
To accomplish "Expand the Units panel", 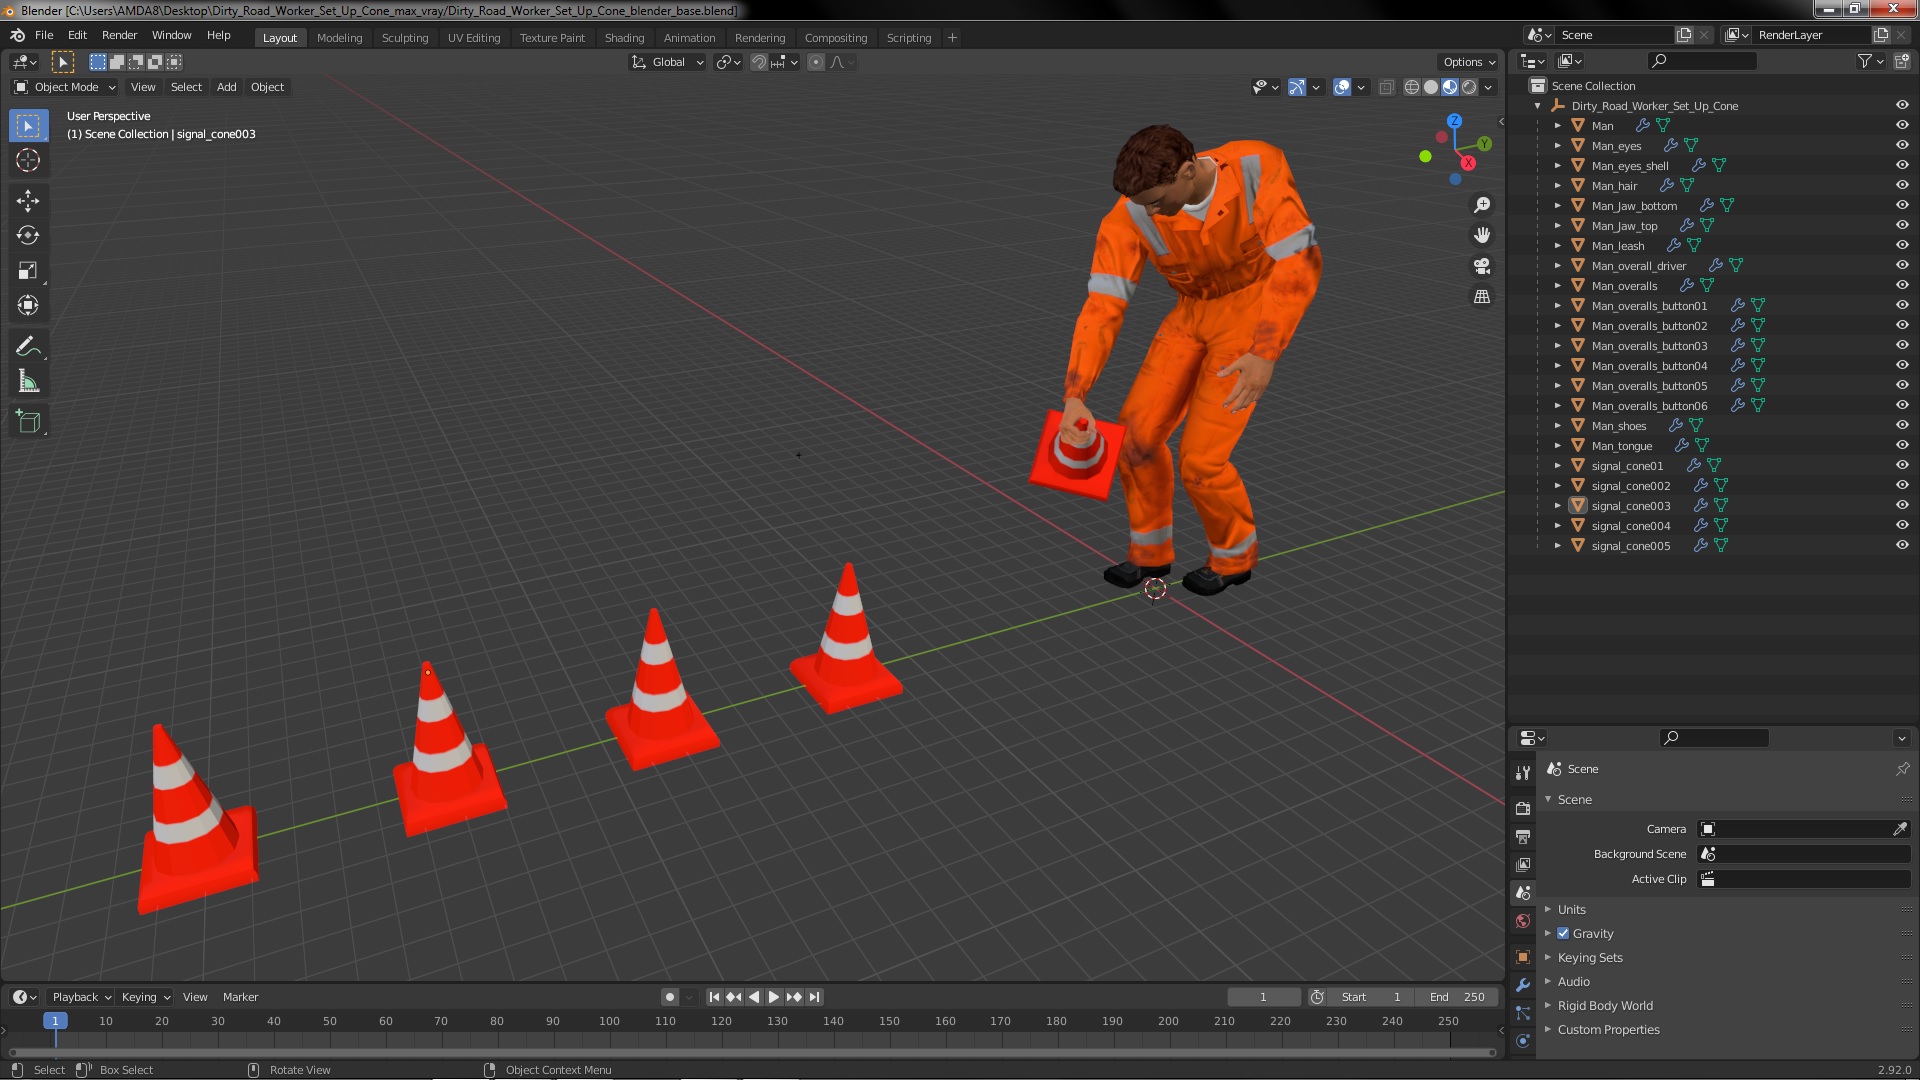I will tap(1571, 910).
